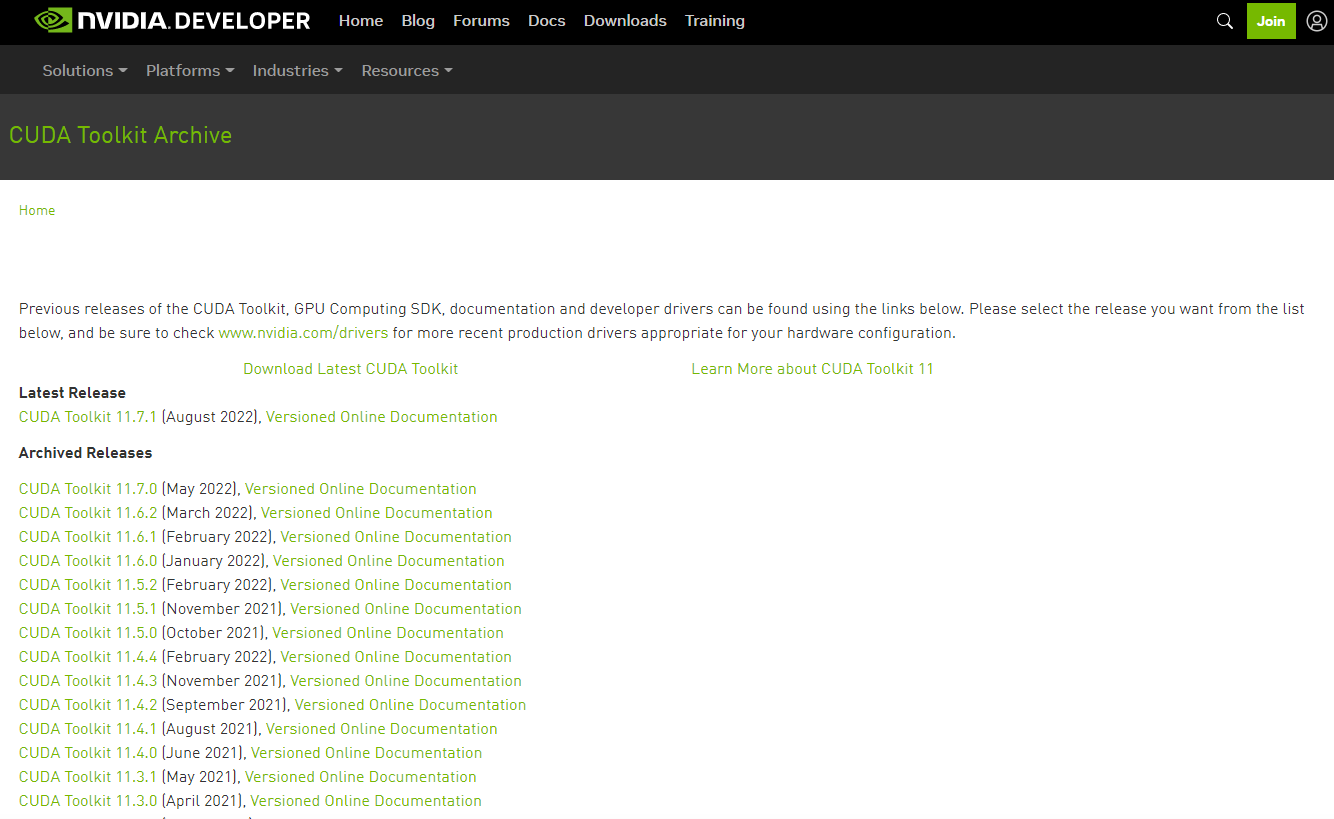Open Versioned Online Documentation for 11.4.1

[382, 729]
